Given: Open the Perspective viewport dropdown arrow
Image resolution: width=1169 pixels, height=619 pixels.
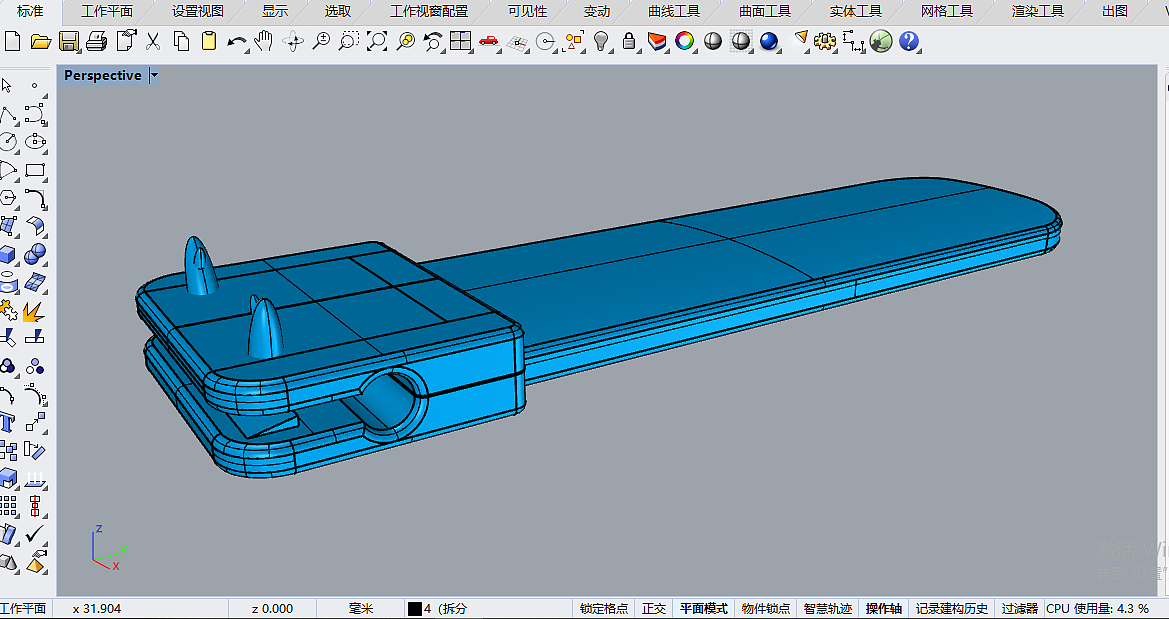Looking at the screenshot, I should coord(154,76).
